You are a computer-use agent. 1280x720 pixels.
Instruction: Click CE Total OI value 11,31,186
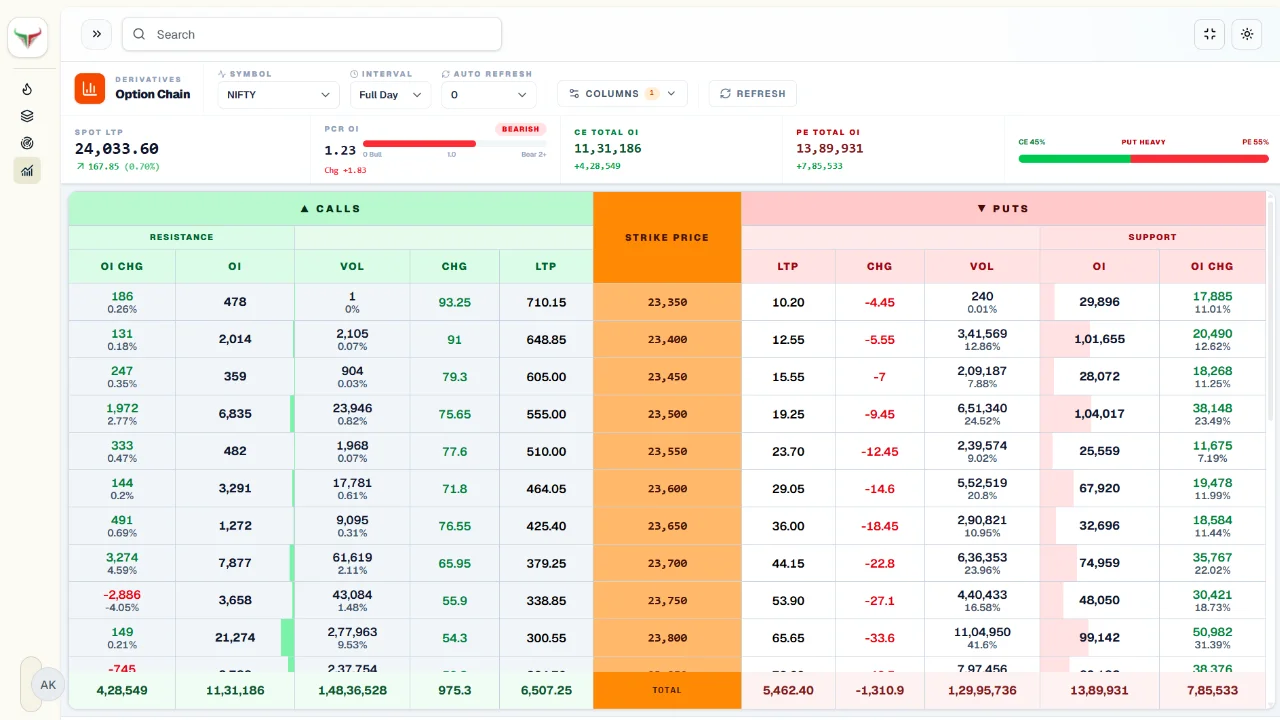[608, 149]
